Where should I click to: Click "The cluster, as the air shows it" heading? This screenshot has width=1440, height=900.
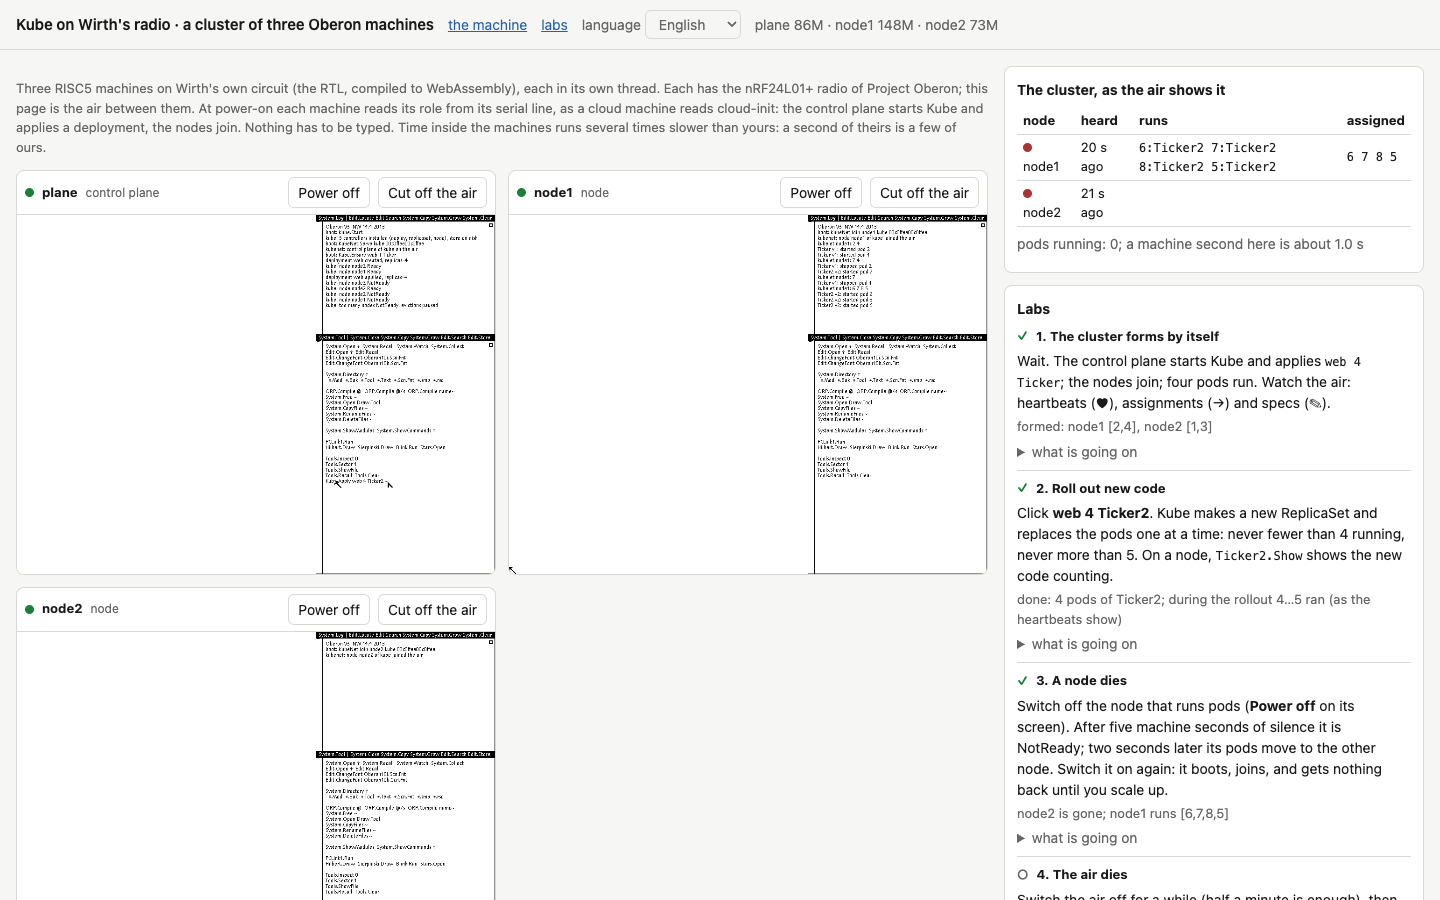click(x=1121, y=90)
